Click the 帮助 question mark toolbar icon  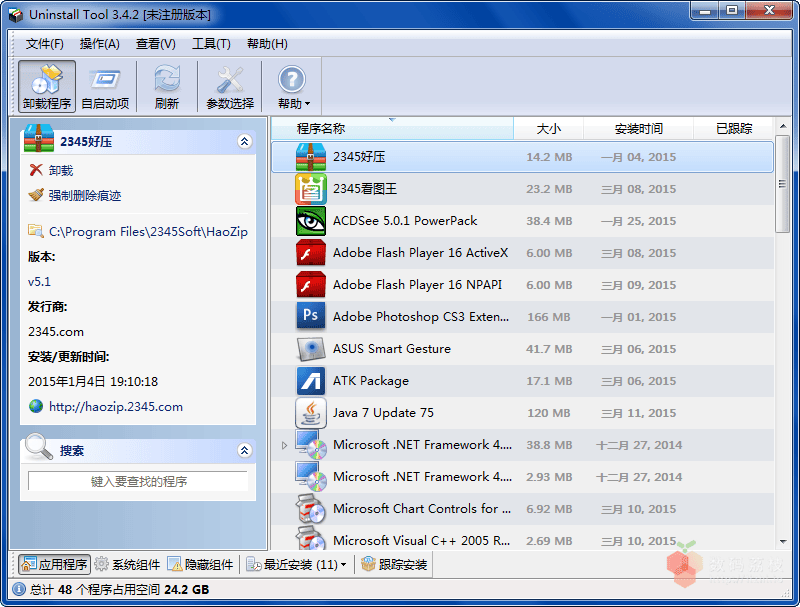click(291, 79)
